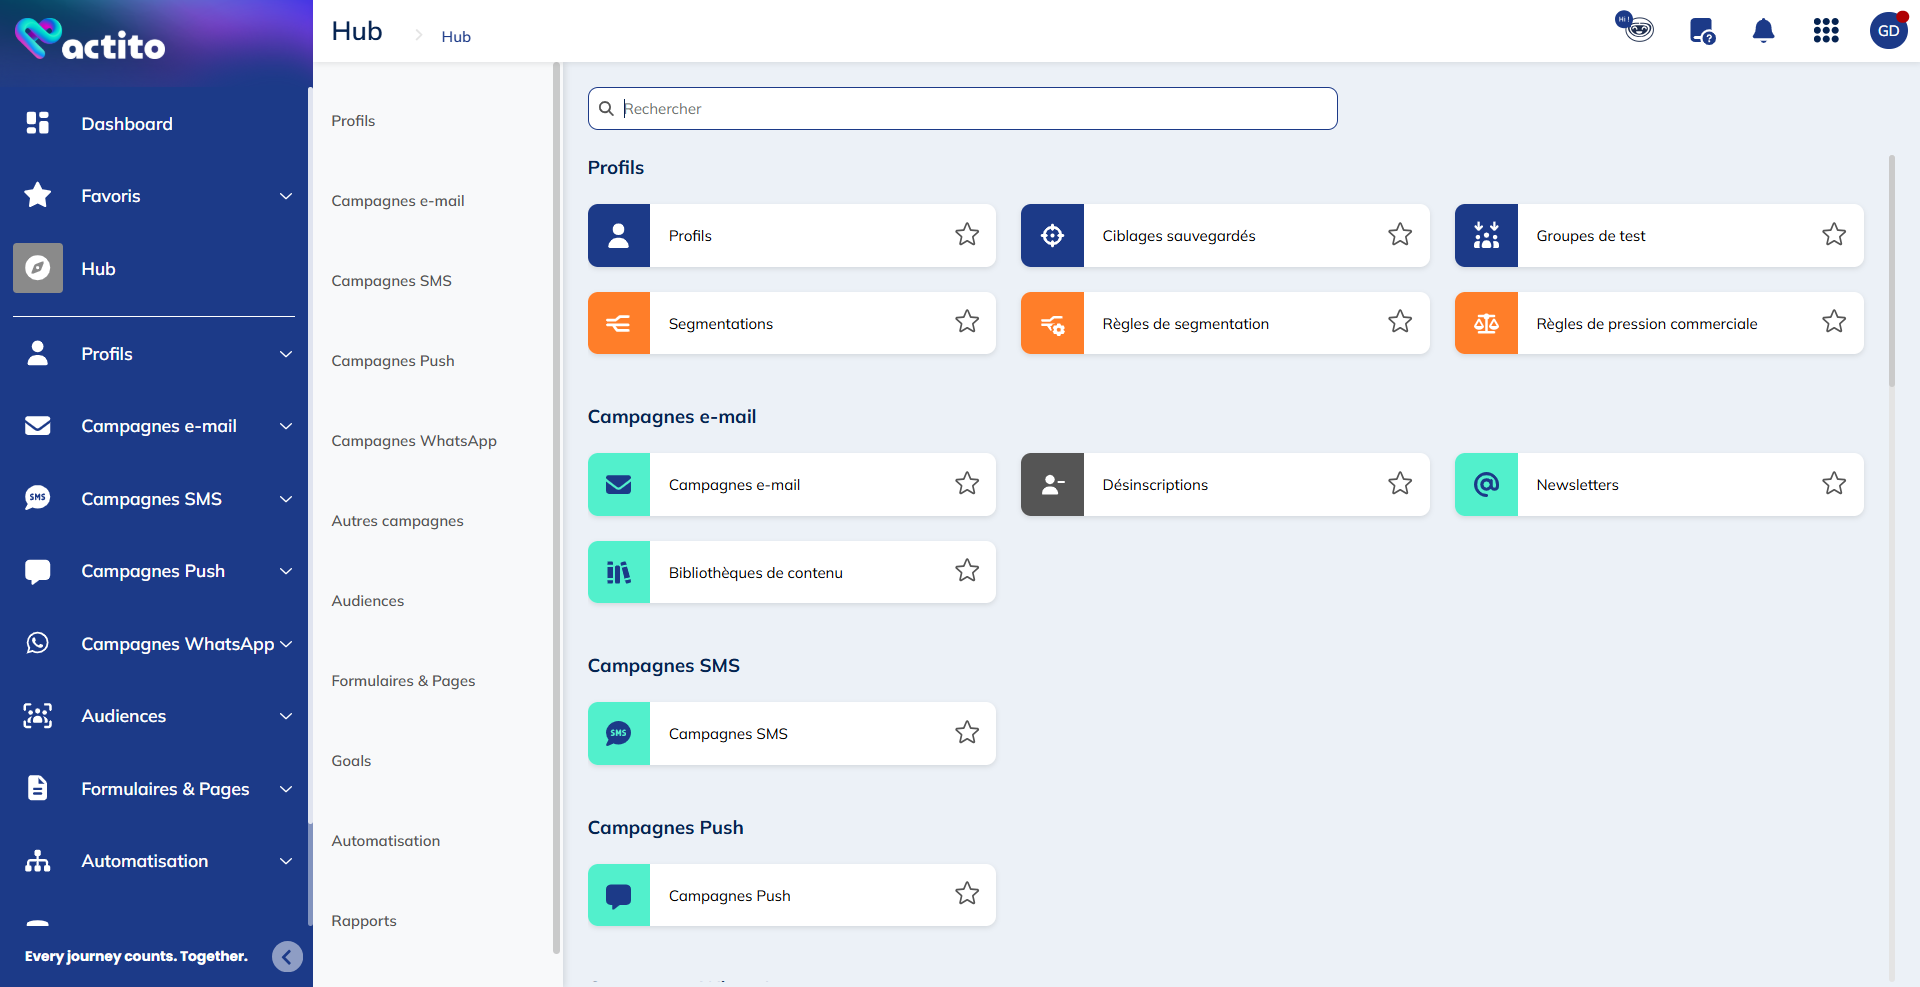Collapse the sidebar with the arrow button

(x=287, y=957)
